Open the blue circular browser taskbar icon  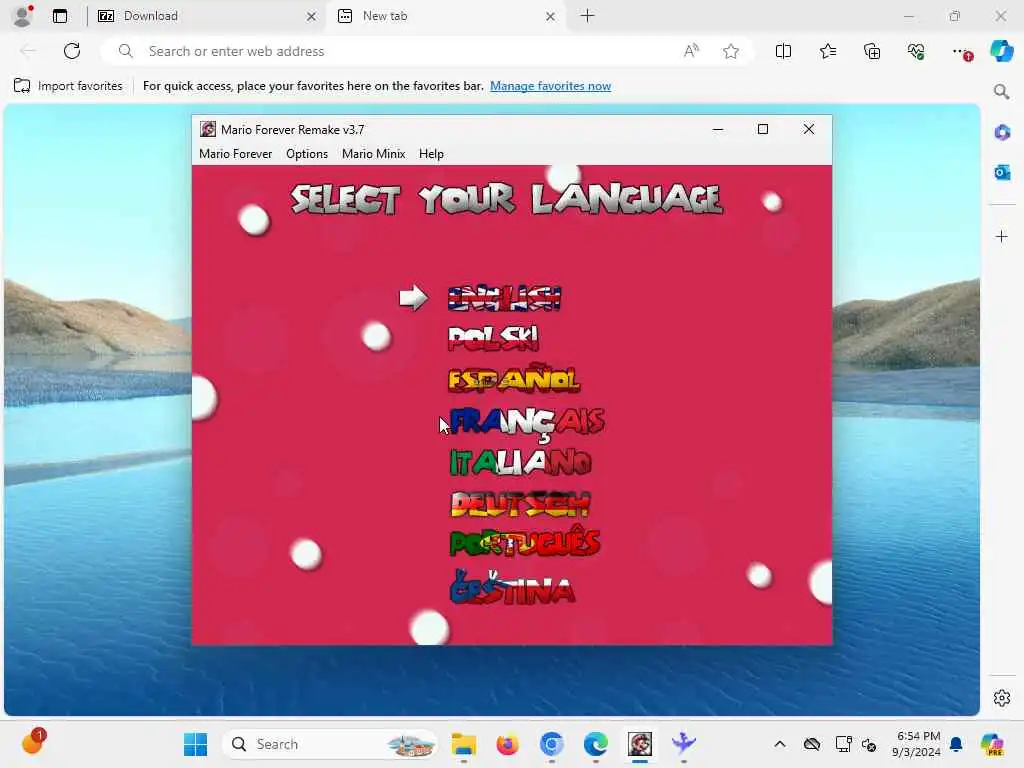(x=552, y=744)
